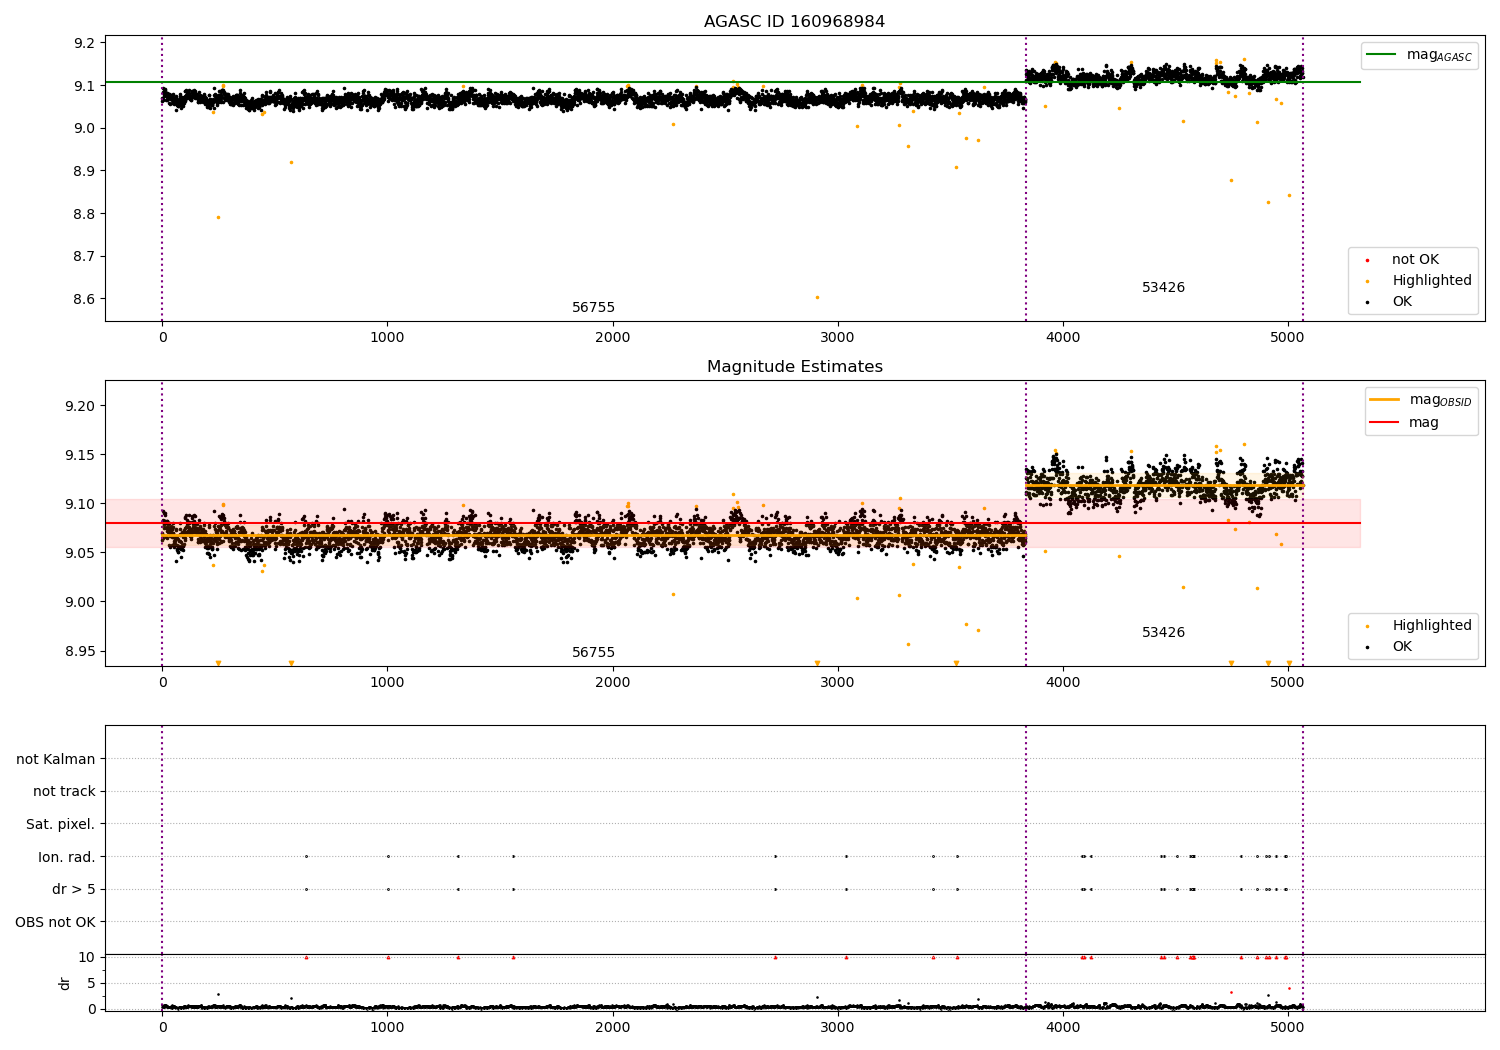1500x1050 pixels.
Task: Click the 'dr > 5' row label
Action: pos(74,890)
